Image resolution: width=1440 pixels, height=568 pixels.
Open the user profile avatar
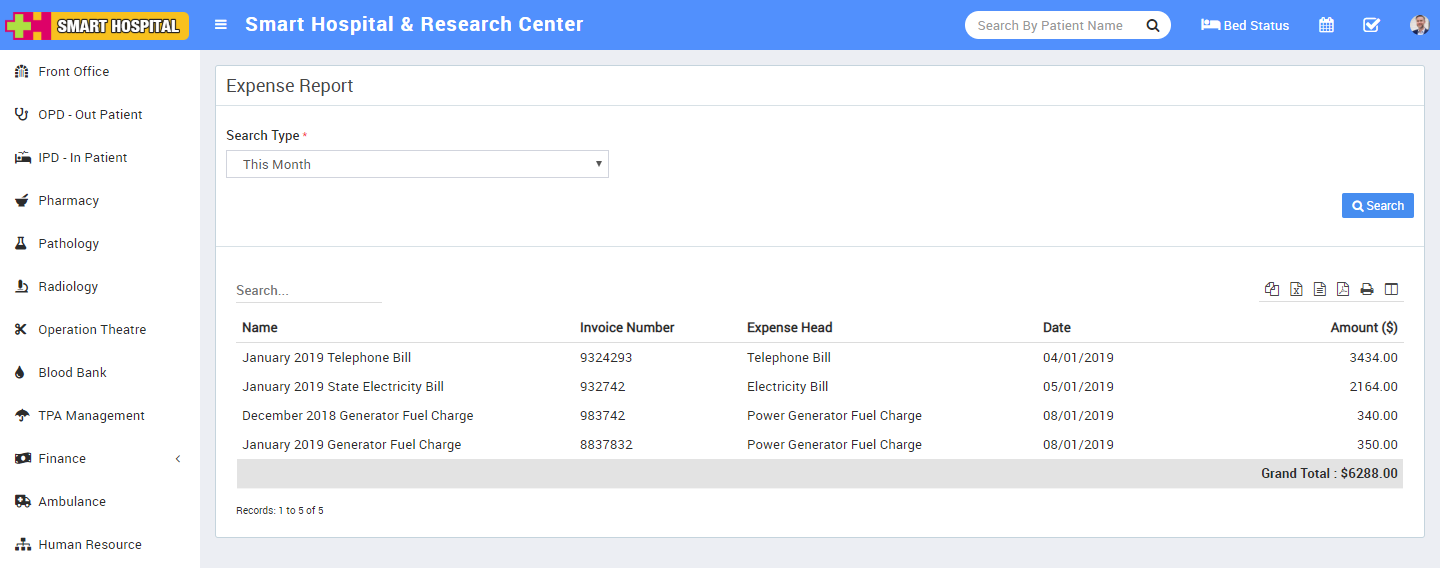pyautogui.click(x=1419, y=25)
